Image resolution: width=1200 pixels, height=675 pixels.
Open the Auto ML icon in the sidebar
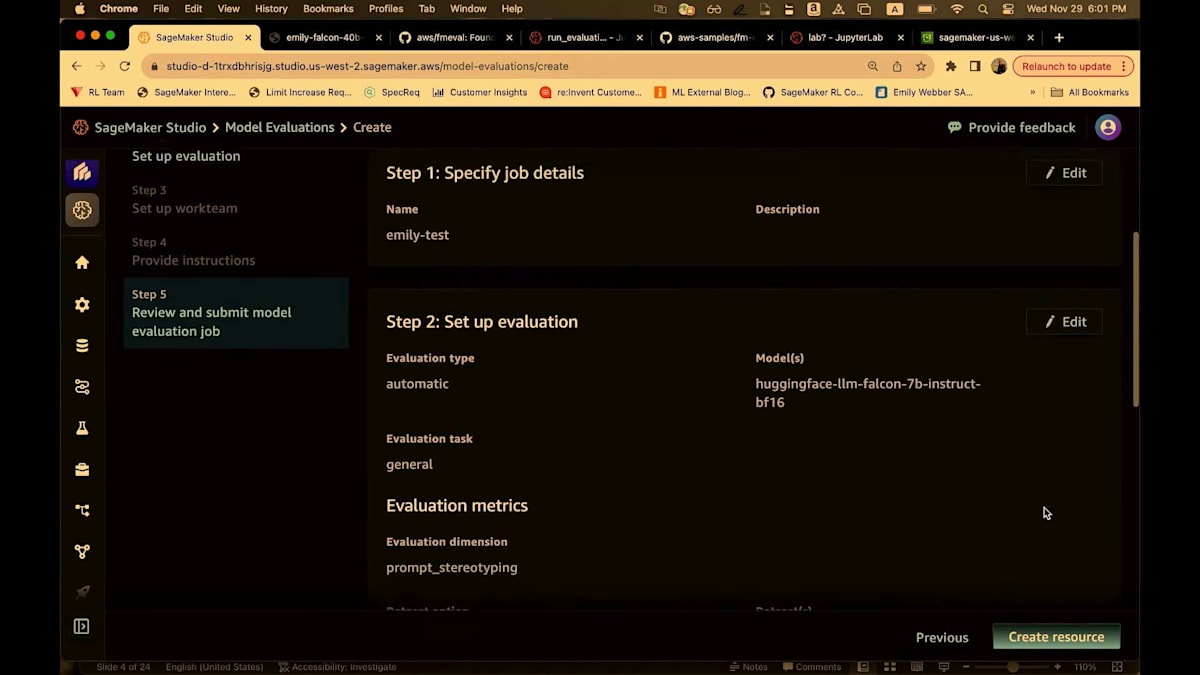(x=82, y=387)
